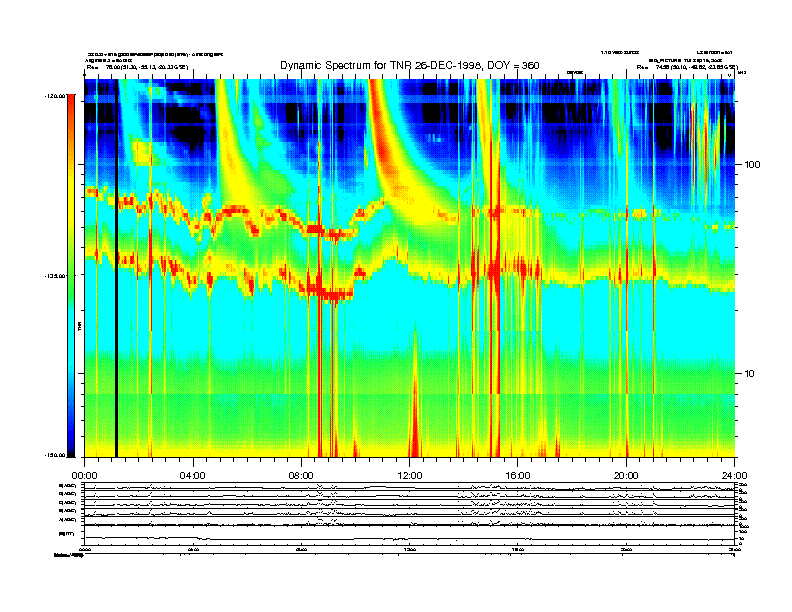Click the 12:00 time axis label
The image size is (792, 612).
point(409,475)
